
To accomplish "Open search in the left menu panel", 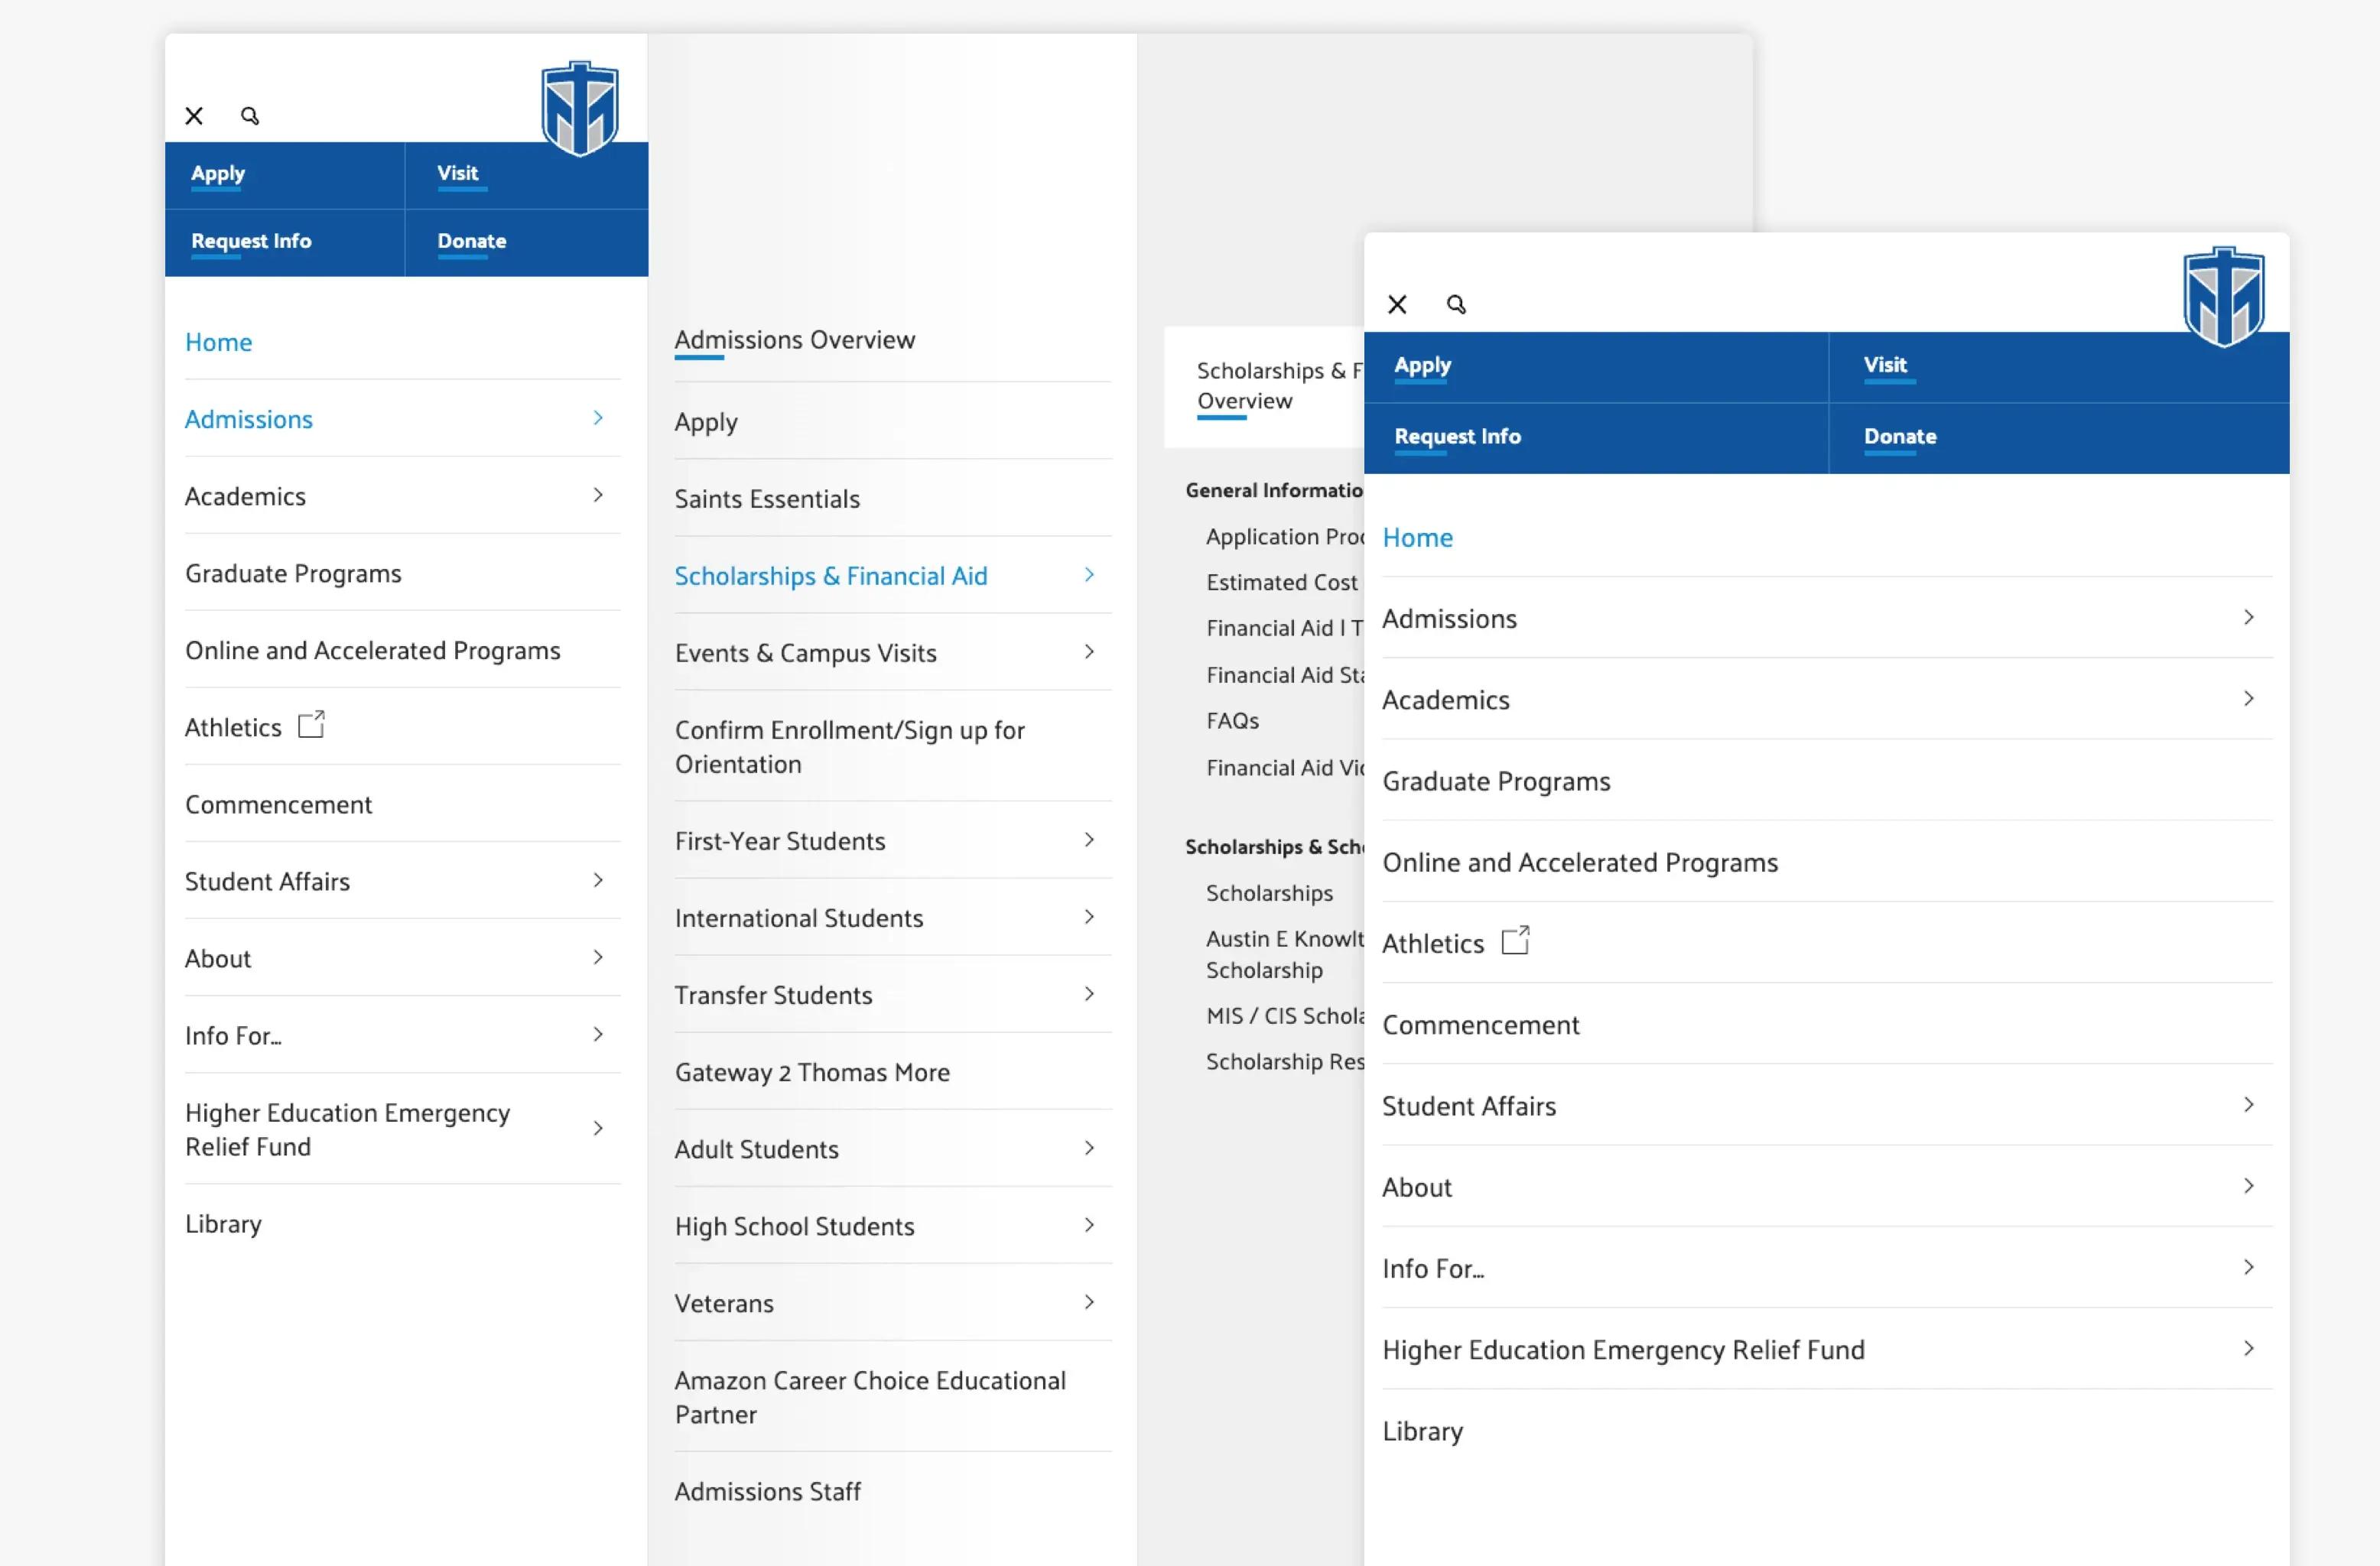I will pos(250,116).
